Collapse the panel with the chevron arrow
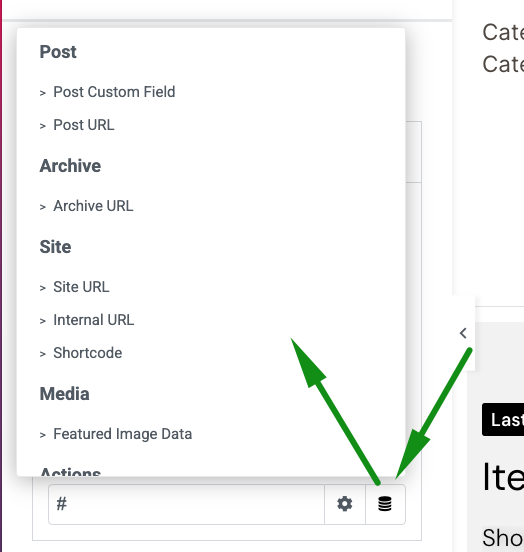The image size is (524, 552). pyautogui.click(x=463, y=333)
